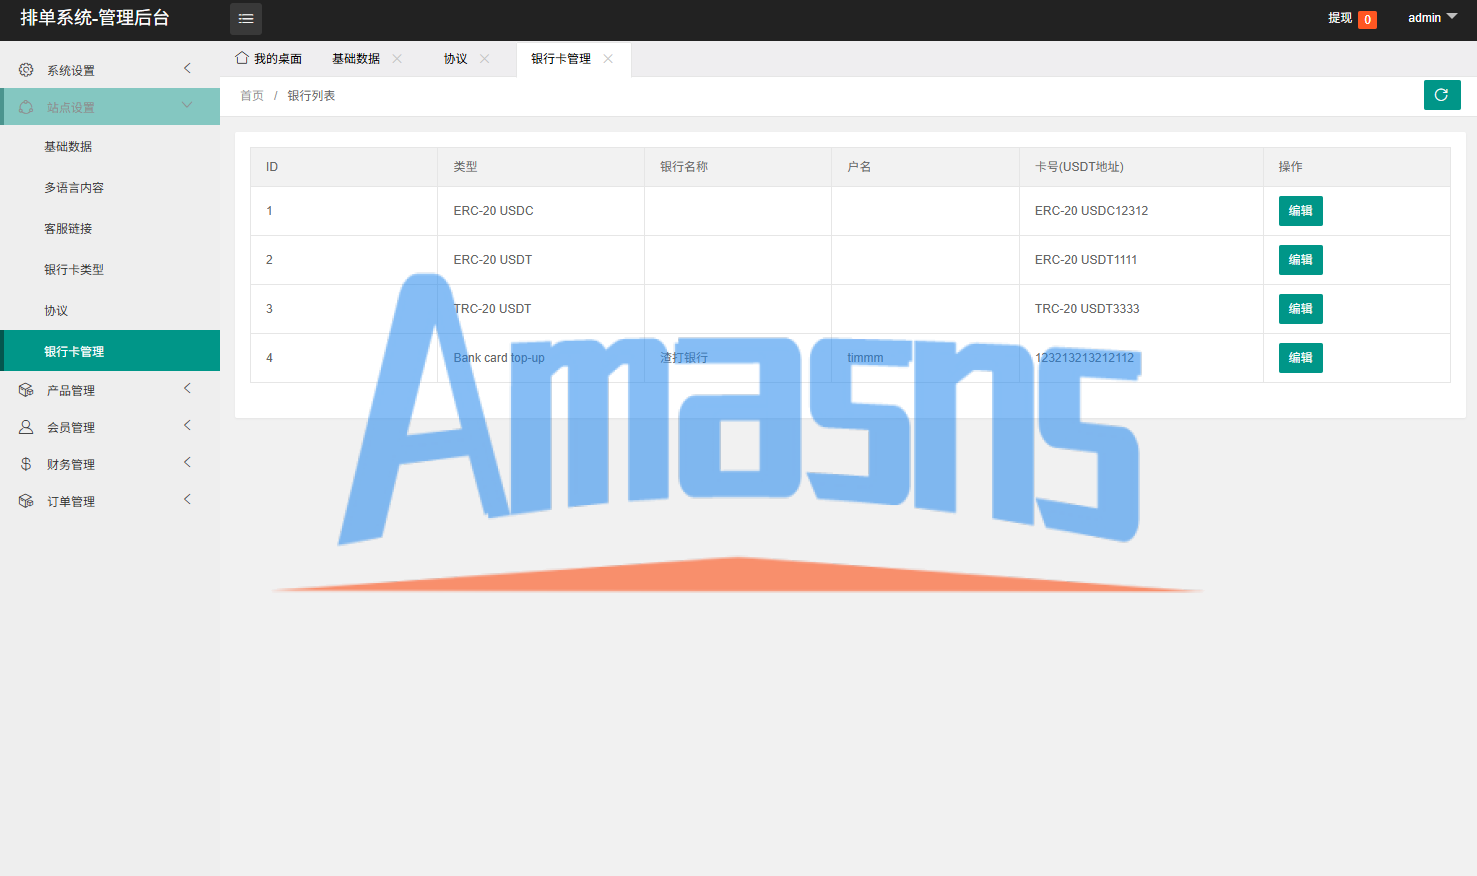
Task: Open 客服链接 in the sidebar
Action: pyautogui.click(x=110, y=228)
